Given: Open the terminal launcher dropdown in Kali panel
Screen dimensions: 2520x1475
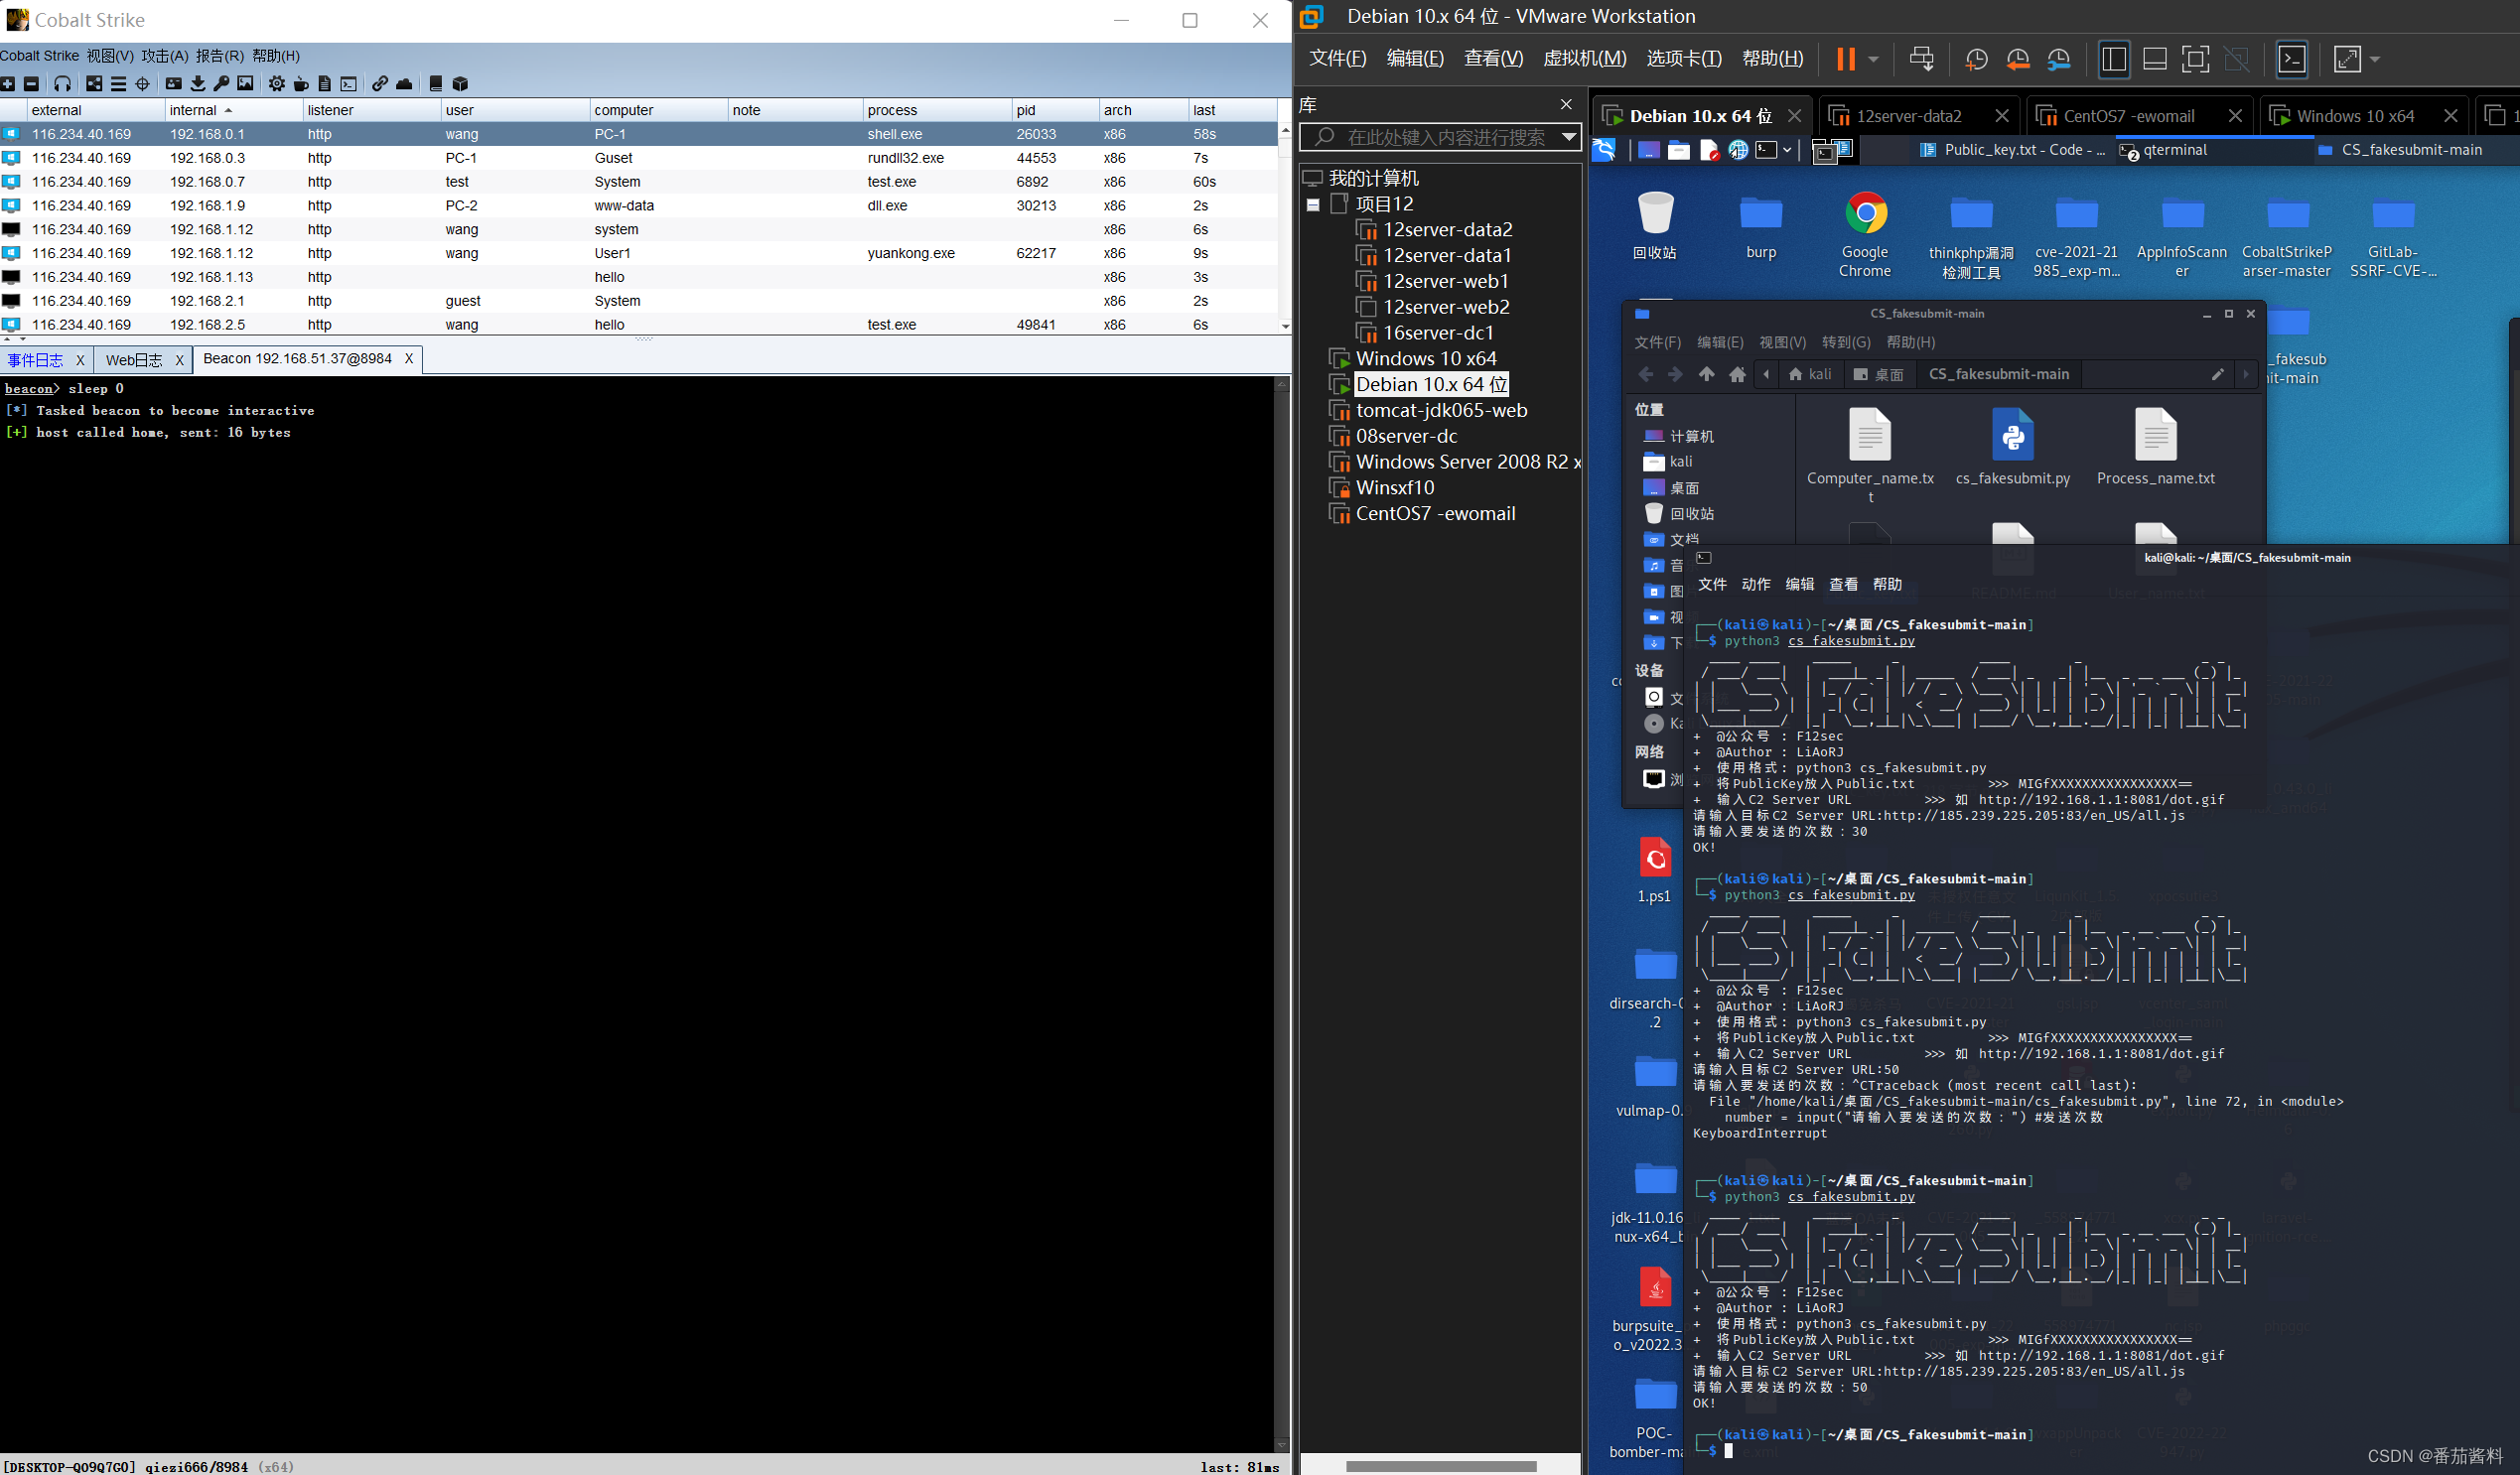Looking at the screenshot, I should coord(1787,150).
